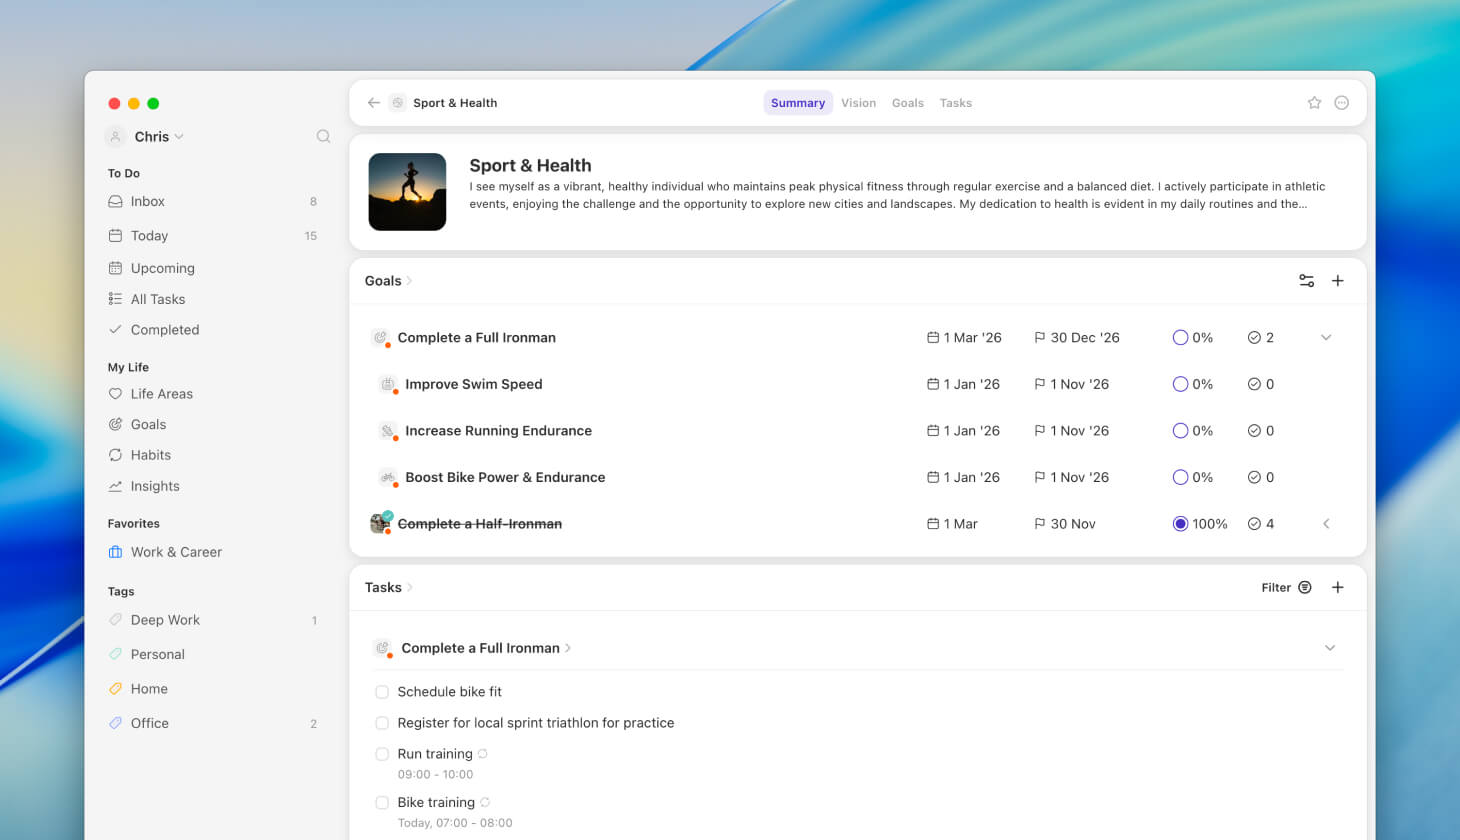The image size is (1460, 840).
Task: Click the Improve Swim Speed goal icon
Action: pos(388,384)
